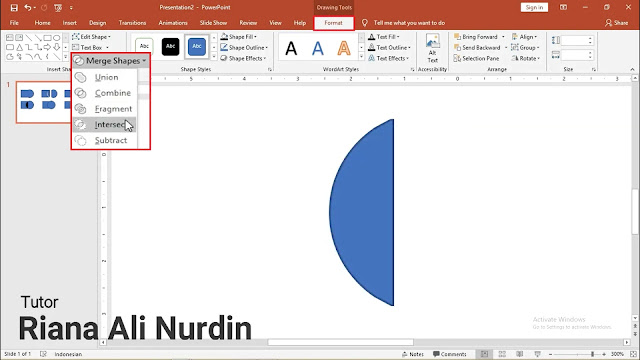The image size is (640, 360).
Task: Switch to the Animations tab
Action: tap(173, 23)
